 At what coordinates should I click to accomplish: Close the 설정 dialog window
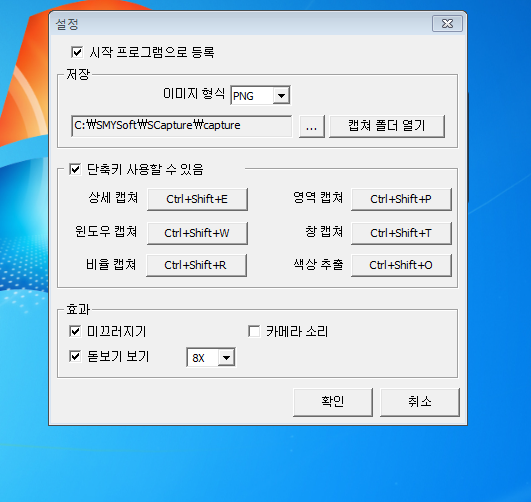(447, 24)
